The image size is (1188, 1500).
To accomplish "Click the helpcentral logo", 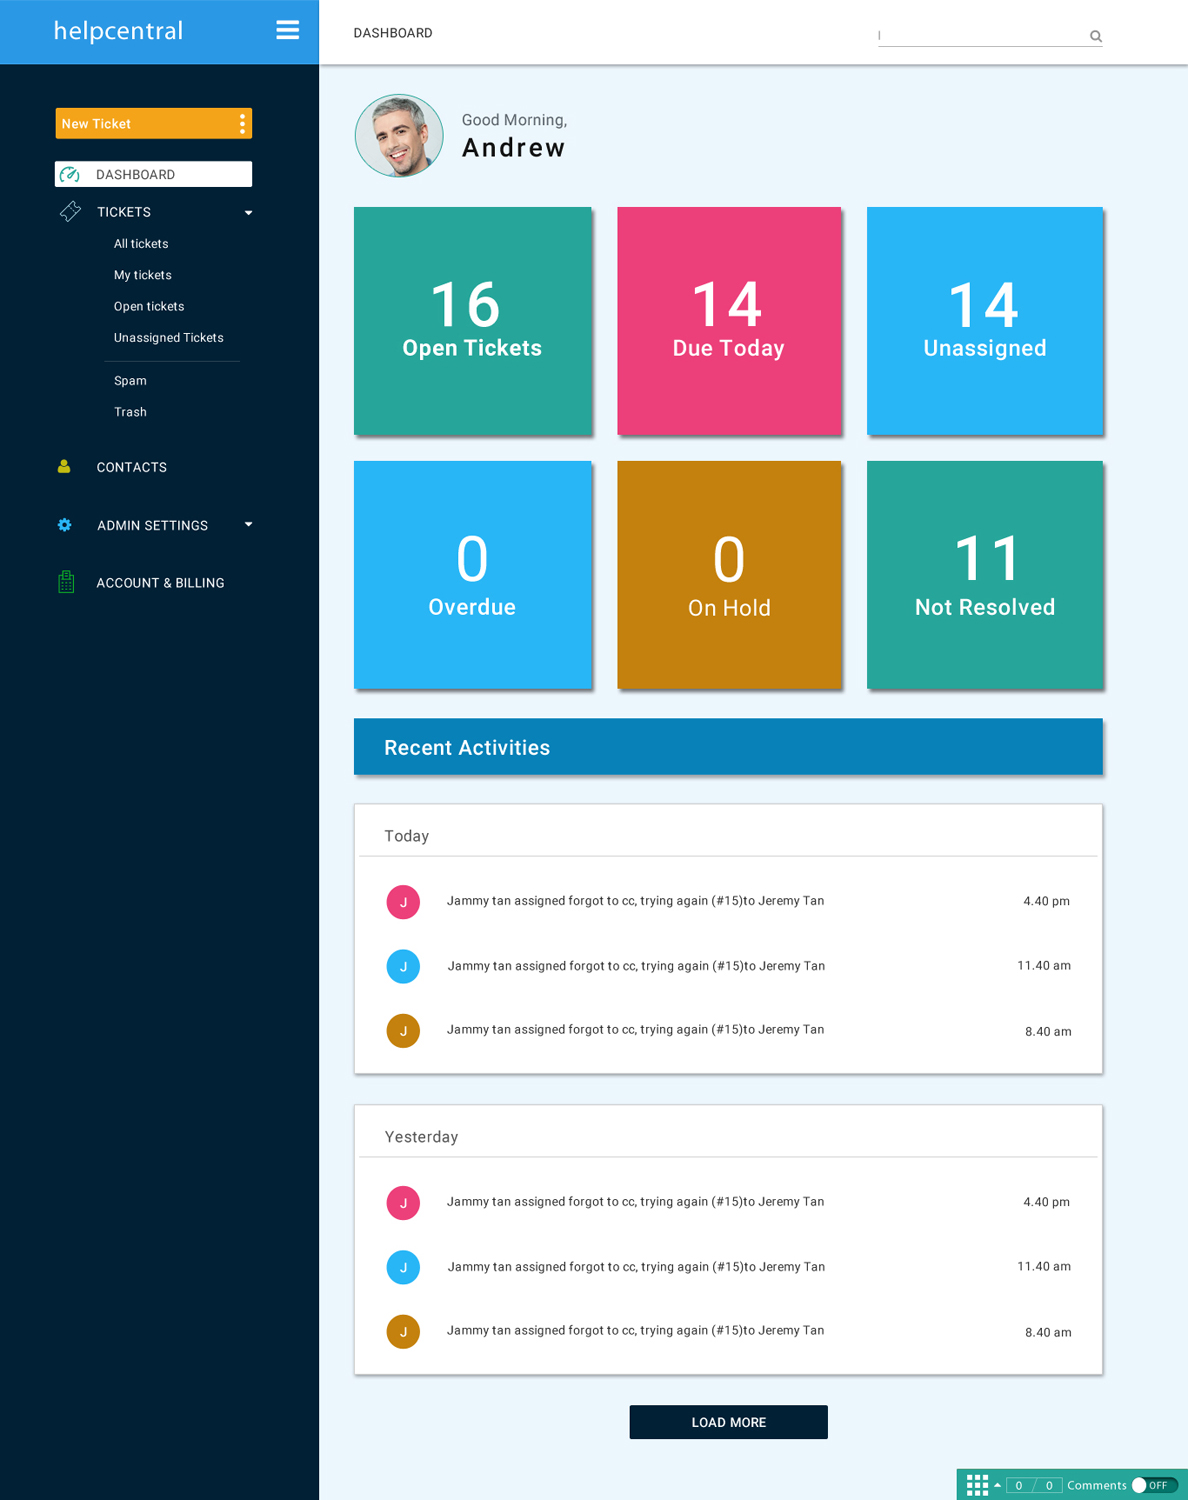I will point(118,31).
